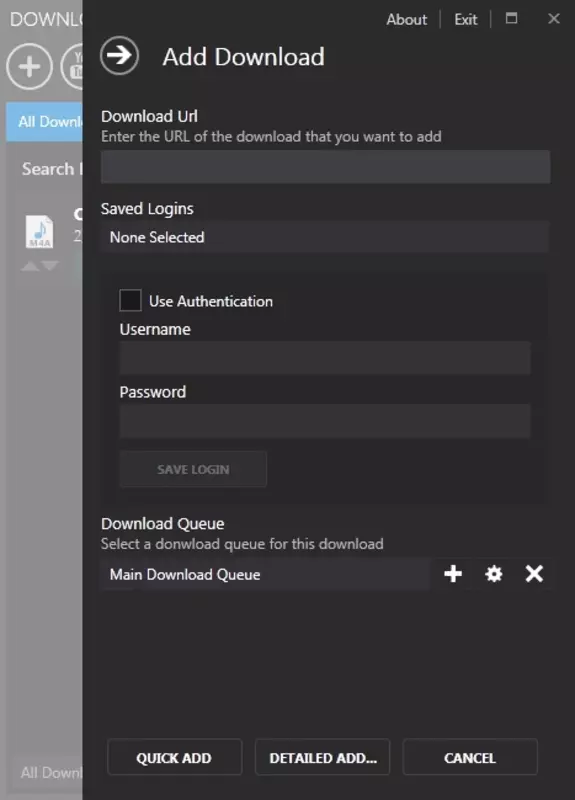
Task: Click the QUICK ADD button
Action: (x=174, y=757)
